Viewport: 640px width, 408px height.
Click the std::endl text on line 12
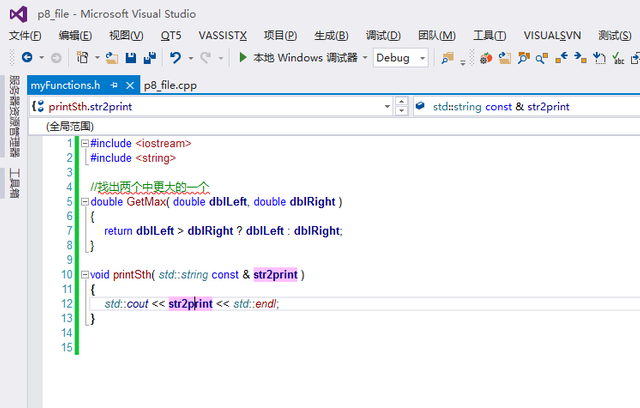click(255, 304)
